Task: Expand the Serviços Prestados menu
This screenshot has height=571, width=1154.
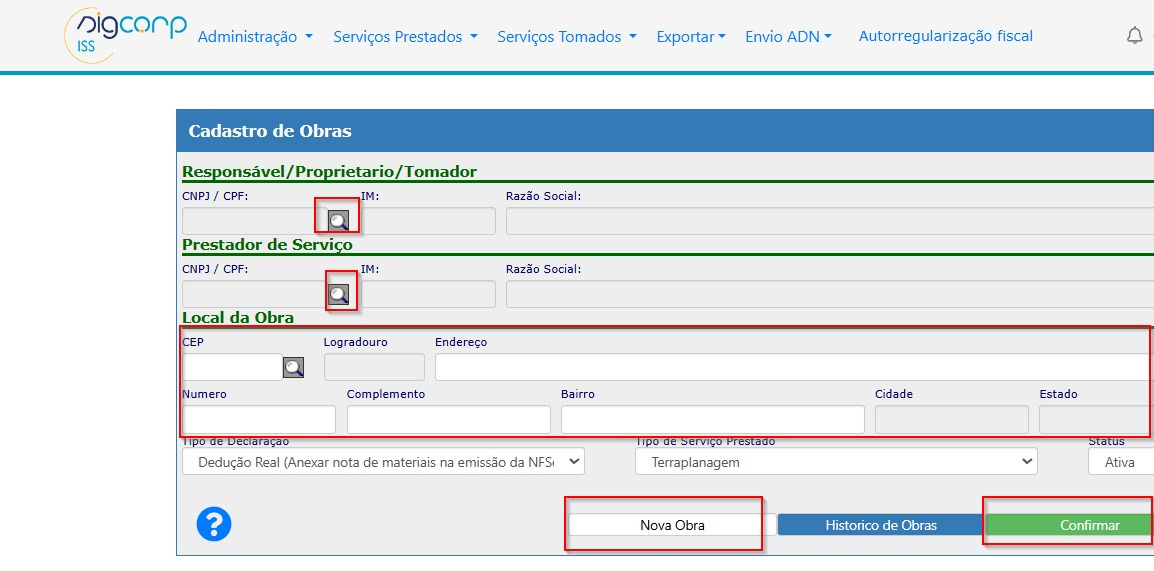Action: pyautogui.click(x=405, y=37)
